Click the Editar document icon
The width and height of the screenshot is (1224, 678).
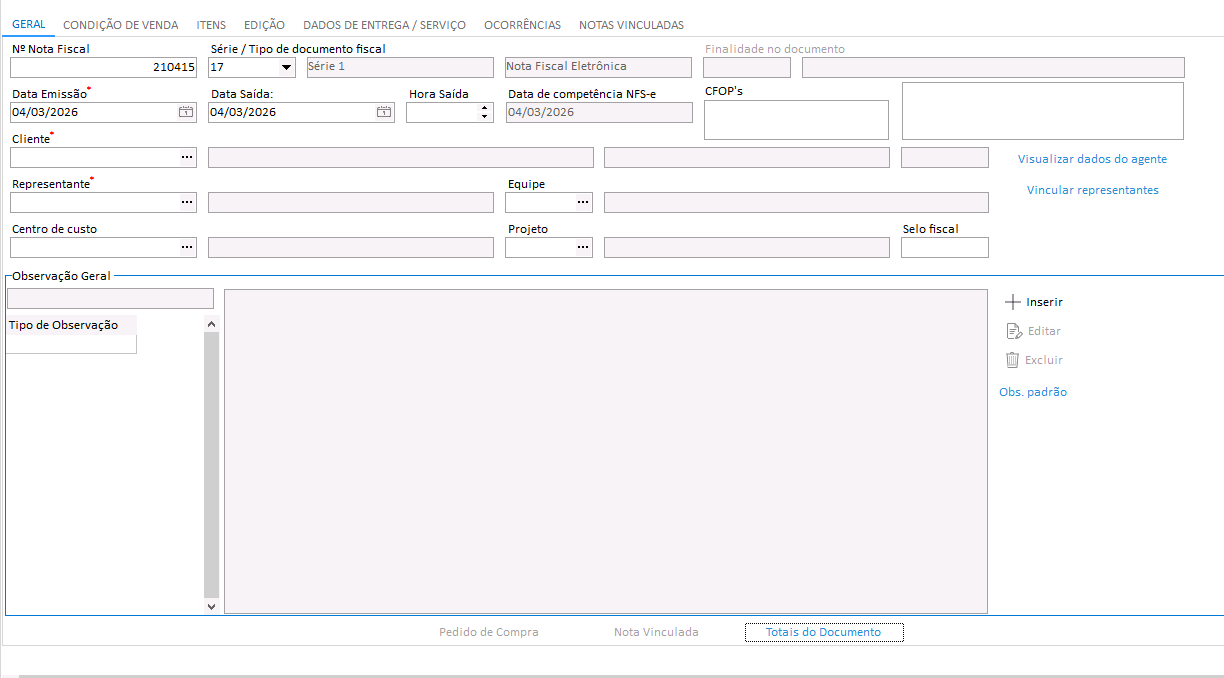pyautogui.click(x=1013, y=331)
